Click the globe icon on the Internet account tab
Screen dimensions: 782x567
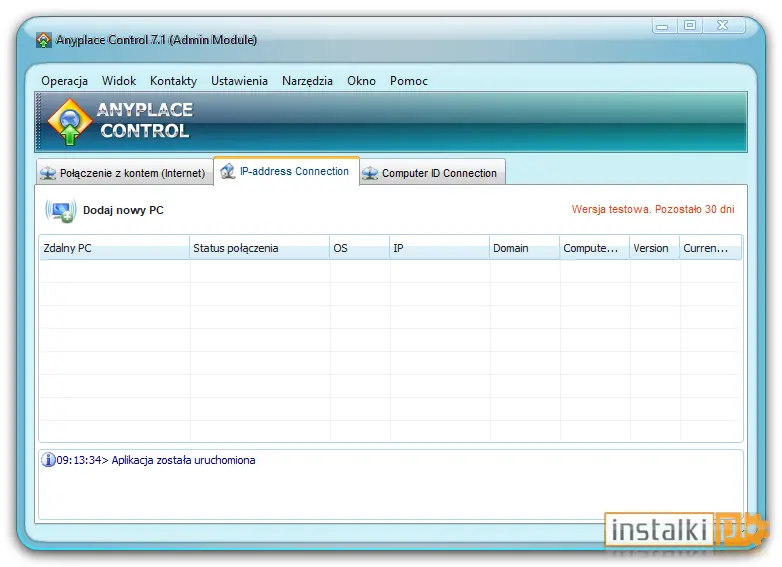point(48,174)
